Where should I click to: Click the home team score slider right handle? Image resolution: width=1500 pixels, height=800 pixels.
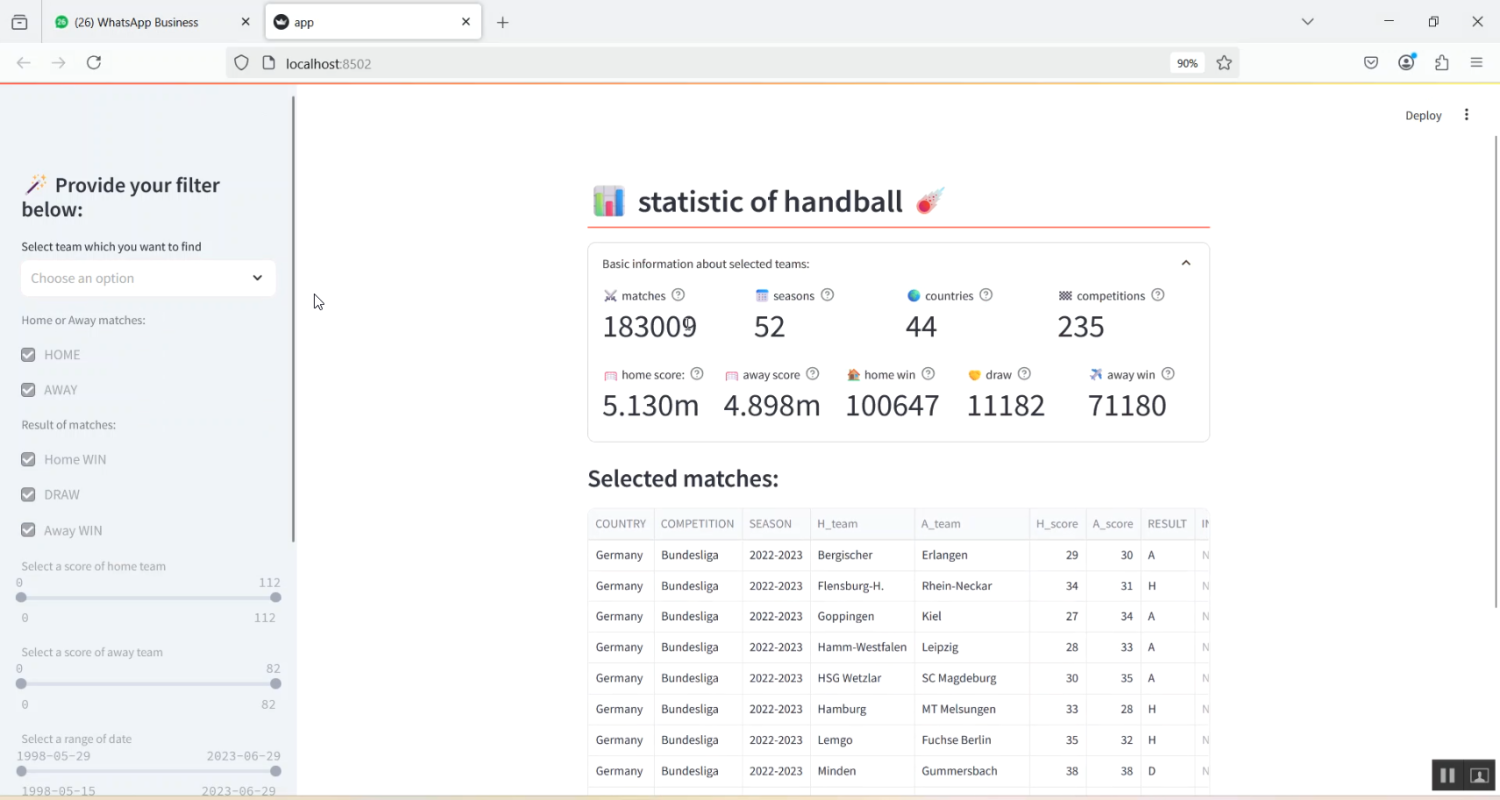[275, 598]
